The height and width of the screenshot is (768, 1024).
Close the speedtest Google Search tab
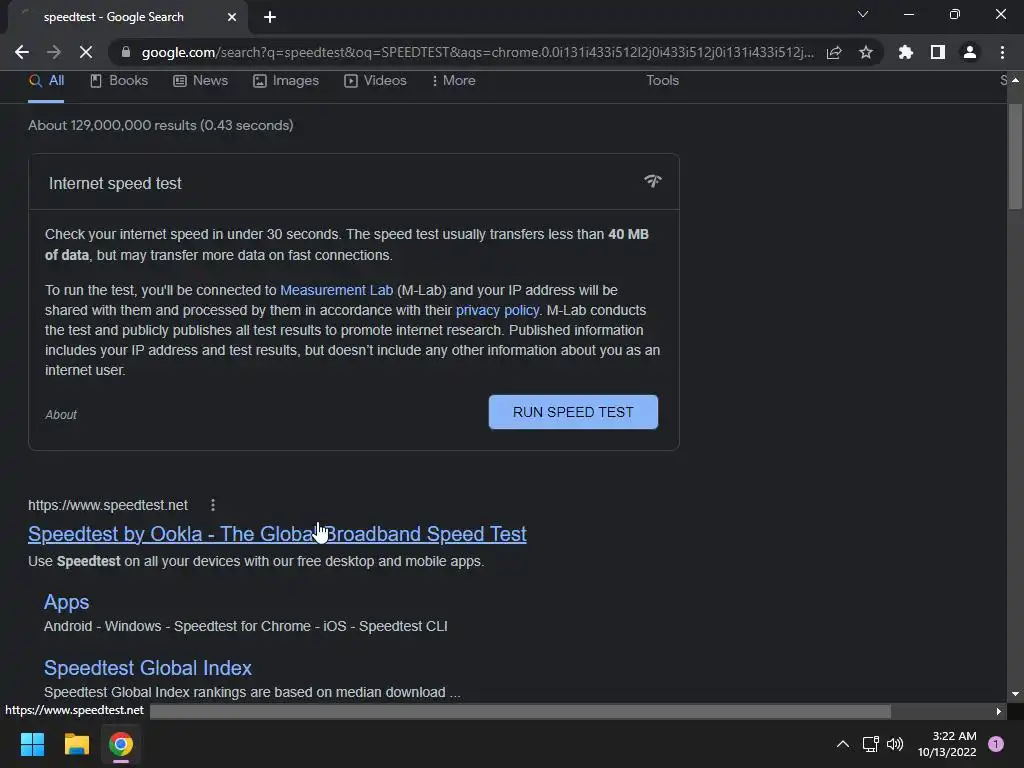pos(232,17)
